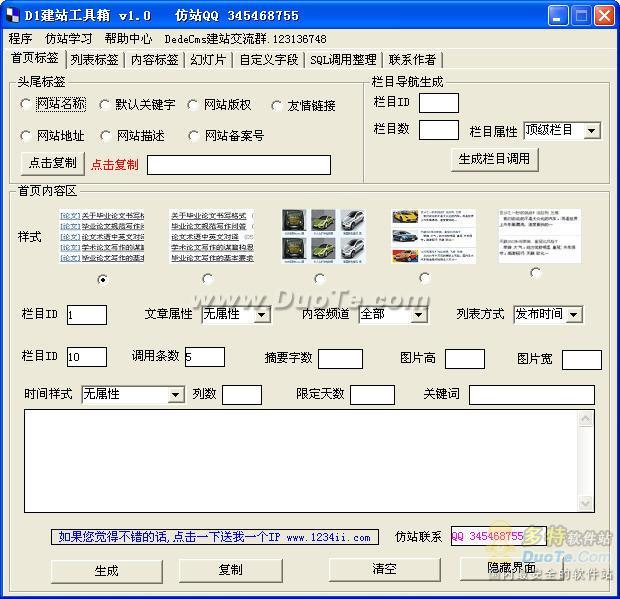The image size is (620, 599).
Task: Open the 时间样式 dropdown
Action: [133, 395]
